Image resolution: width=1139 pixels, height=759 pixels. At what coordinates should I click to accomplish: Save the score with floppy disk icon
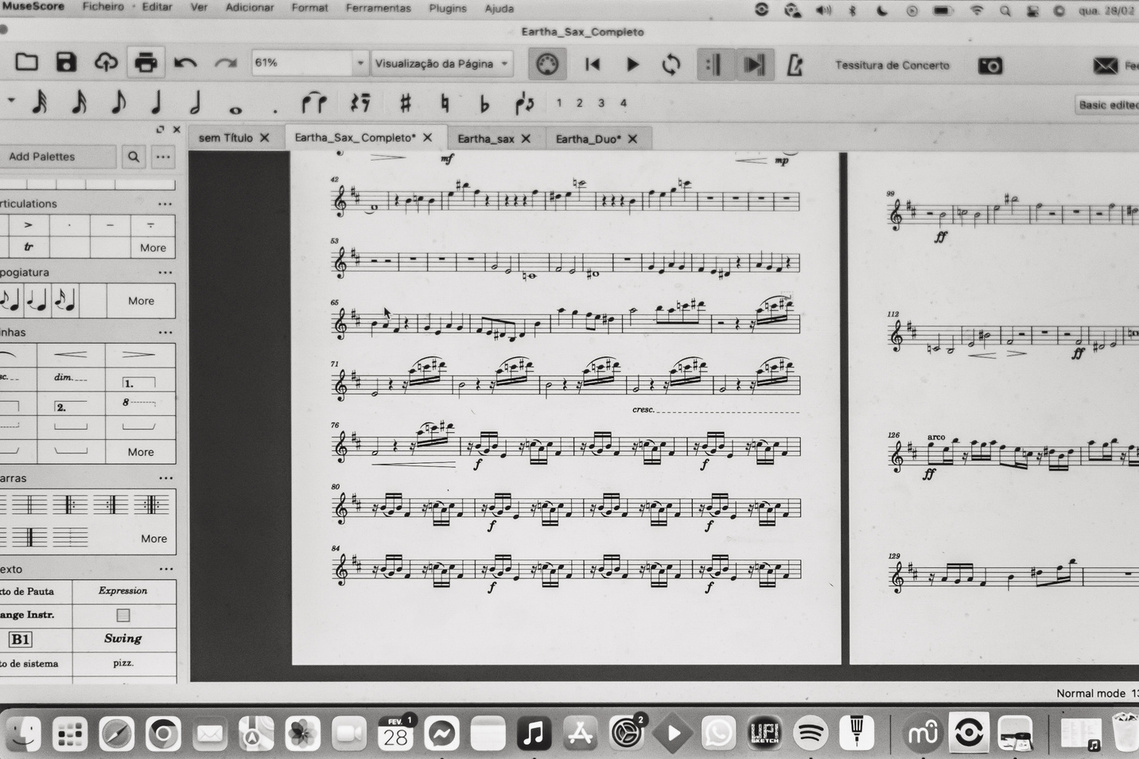click(66, 62)
